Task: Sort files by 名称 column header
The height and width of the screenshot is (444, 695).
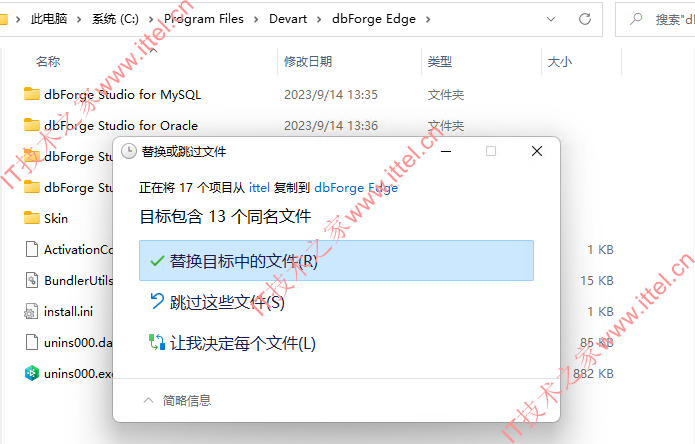Action: tap(48, 61)
